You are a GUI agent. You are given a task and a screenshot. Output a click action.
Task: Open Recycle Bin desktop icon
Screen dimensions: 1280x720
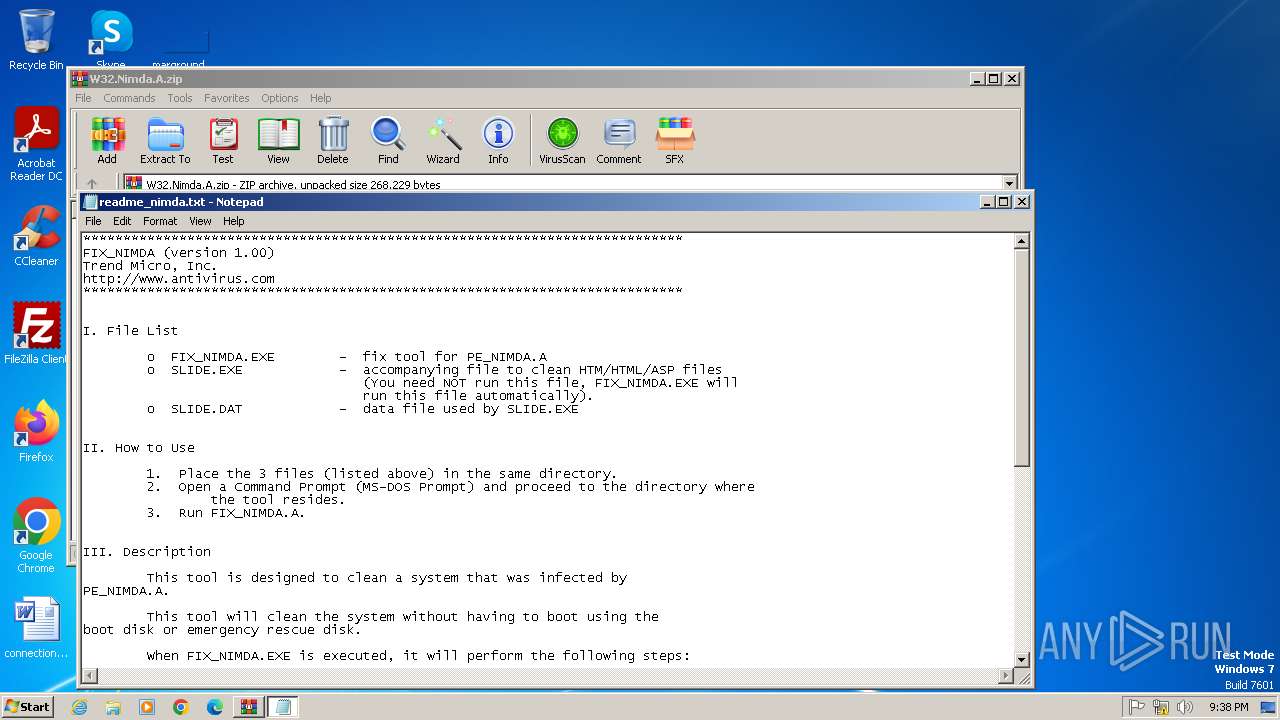[x=36, y=40]
